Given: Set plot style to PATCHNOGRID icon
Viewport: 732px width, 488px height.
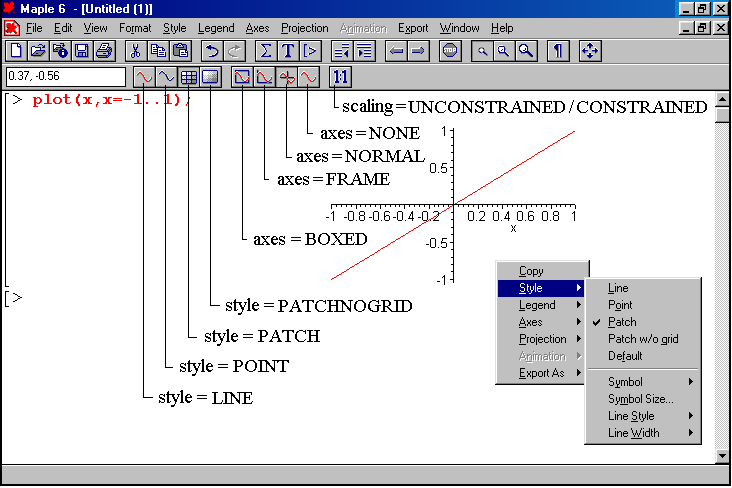Looking at the screenshot, I should pyautogui.click(x=210, y=77).
